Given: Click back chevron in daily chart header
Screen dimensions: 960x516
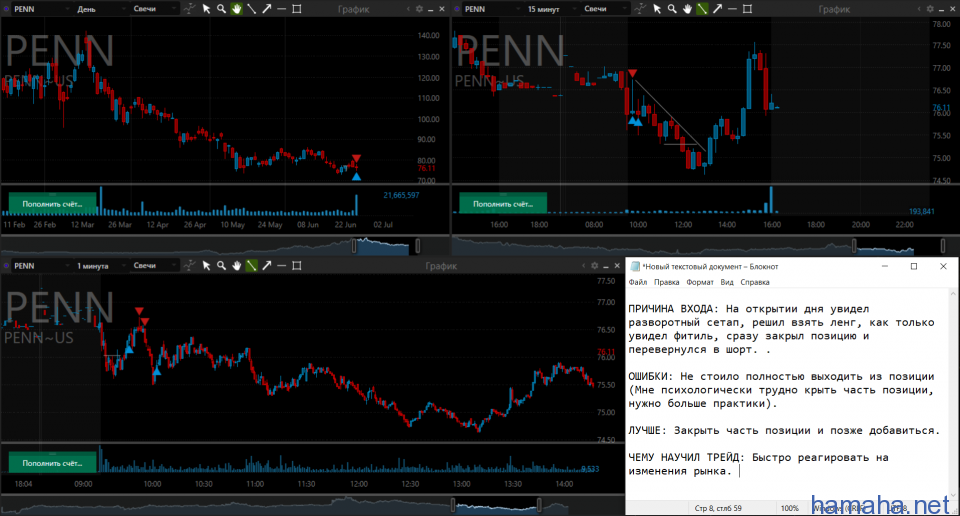Looking at the screenshot, I should click(x=408, y=9).
